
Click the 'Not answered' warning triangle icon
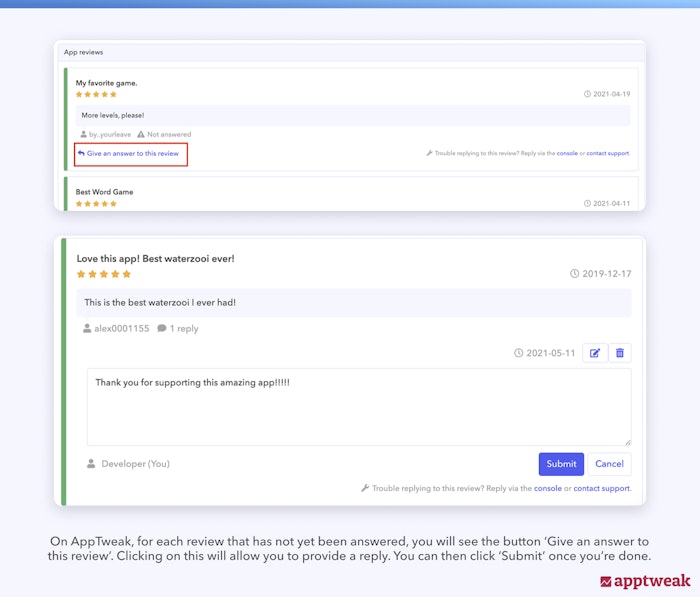(141, 134)
